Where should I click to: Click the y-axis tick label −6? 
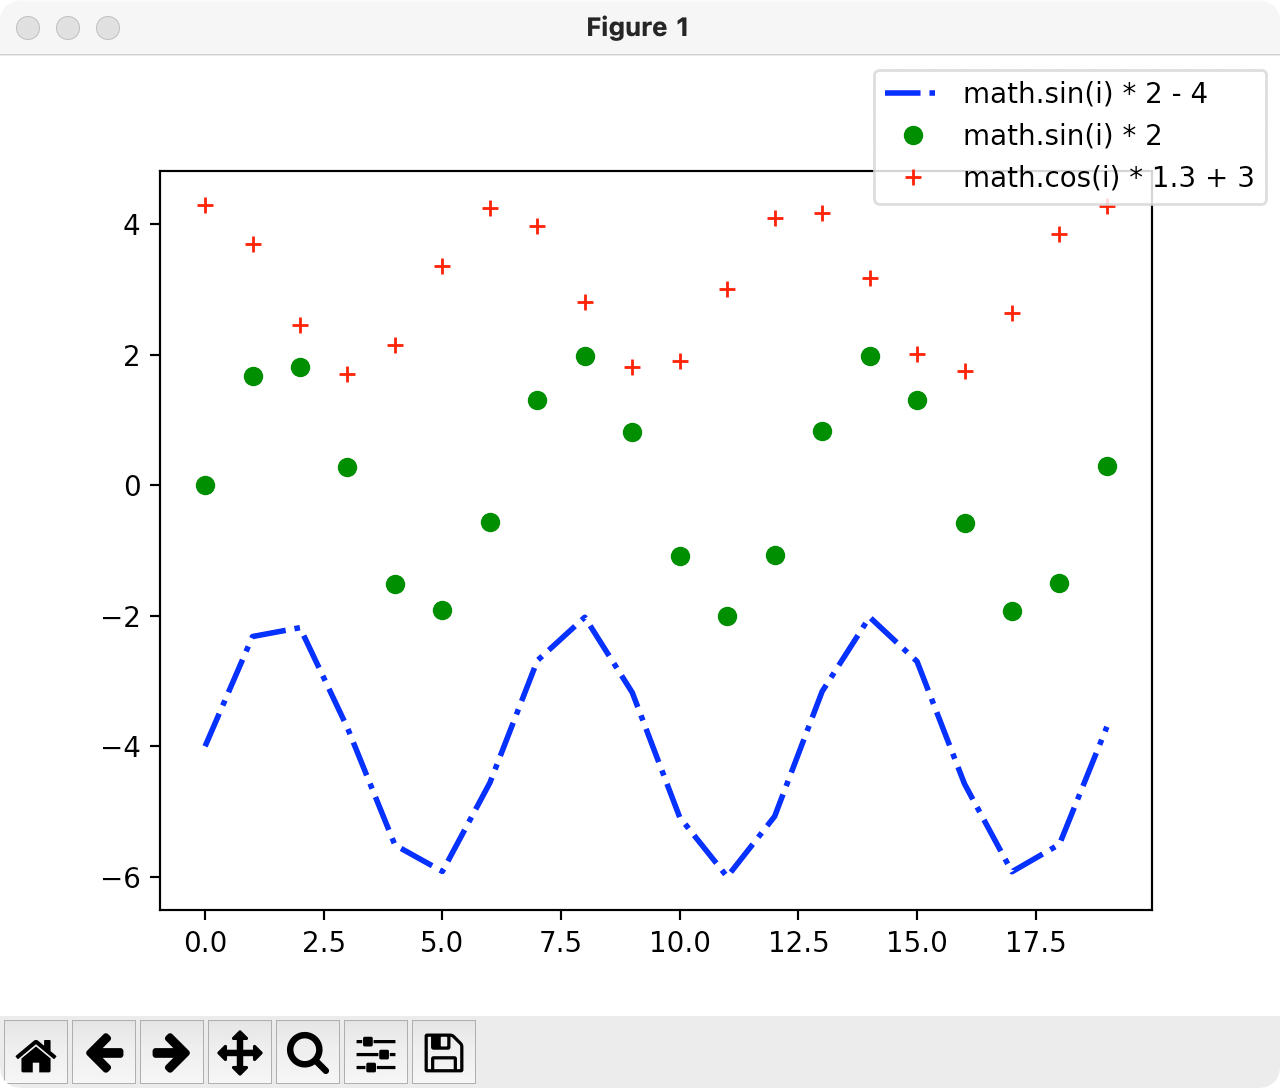pyautogui.click(x=123, y=877)
